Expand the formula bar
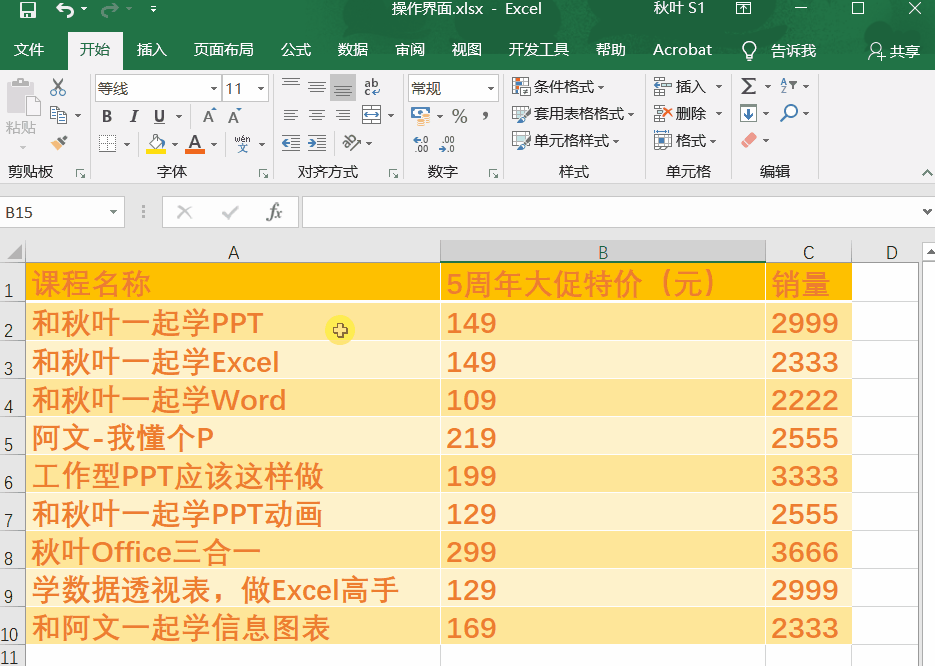The image size is (935, 666). click(x=927, y=212)
